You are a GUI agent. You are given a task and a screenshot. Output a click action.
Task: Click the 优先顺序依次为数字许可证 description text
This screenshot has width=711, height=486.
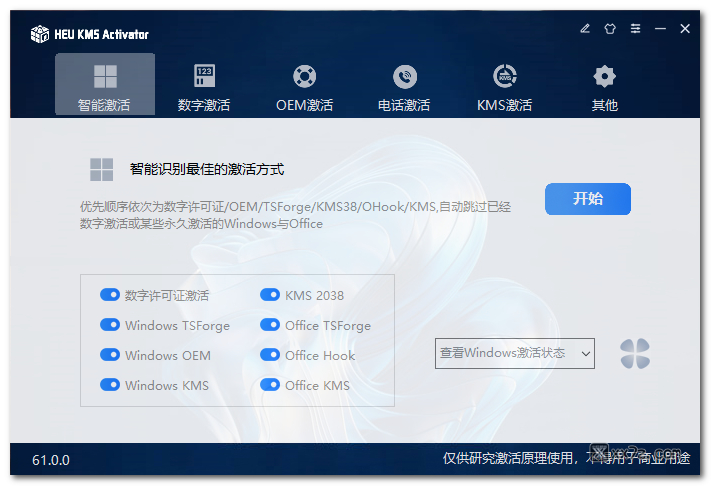[x=295, y=215]
